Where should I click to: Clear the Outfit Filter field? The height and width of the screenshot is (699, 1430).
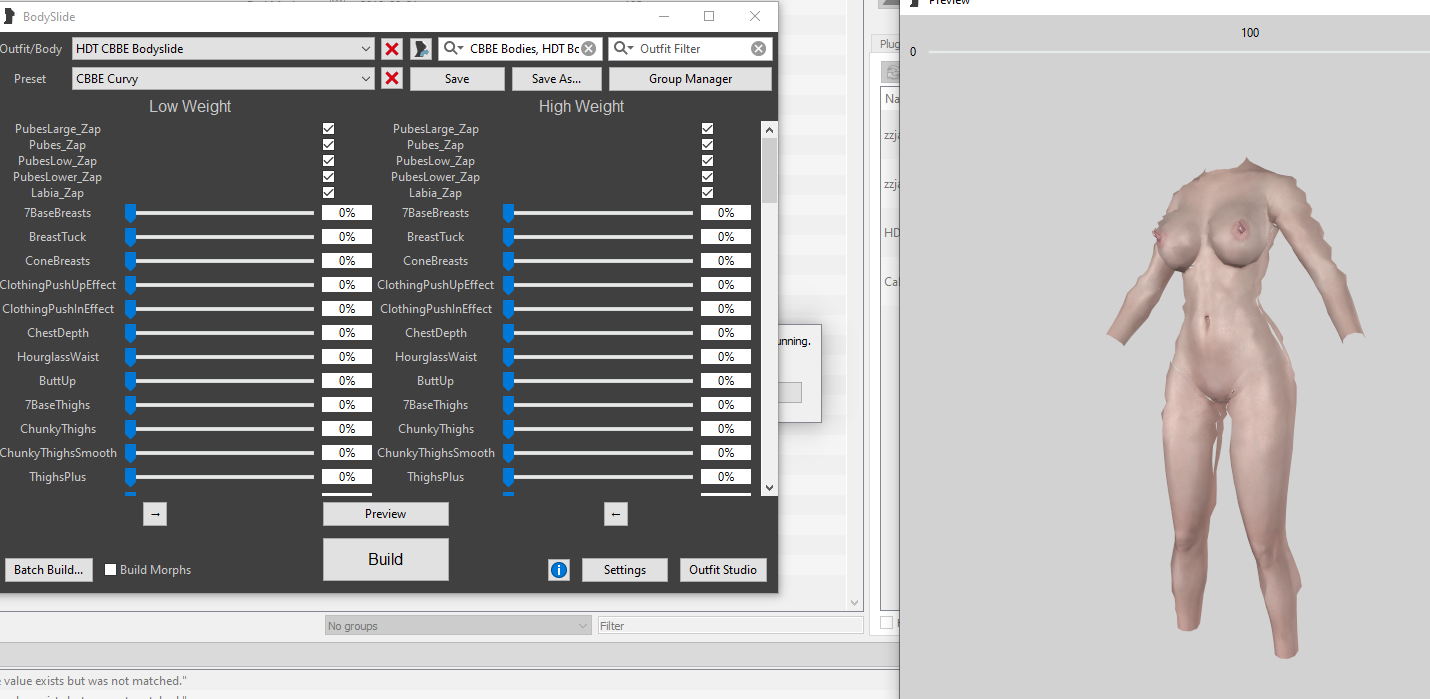(759, 49)
